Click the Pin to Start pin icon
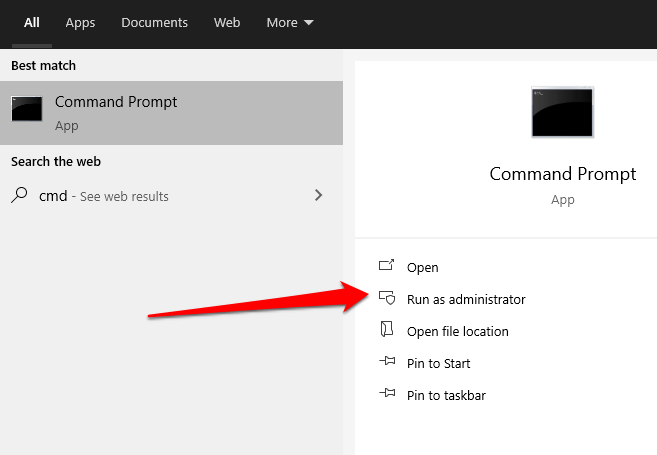657x455 pixels. point(387,363)
